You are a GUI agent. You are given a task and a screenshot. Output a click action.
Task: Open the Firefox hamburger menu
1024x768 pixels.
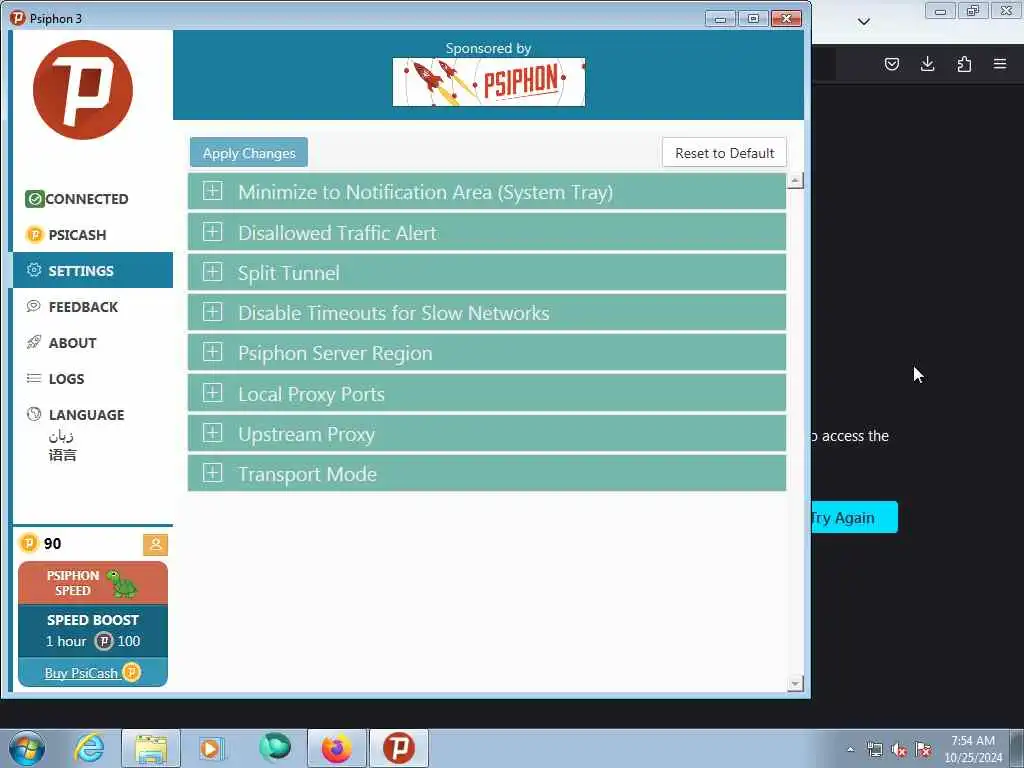point(1000,64)
